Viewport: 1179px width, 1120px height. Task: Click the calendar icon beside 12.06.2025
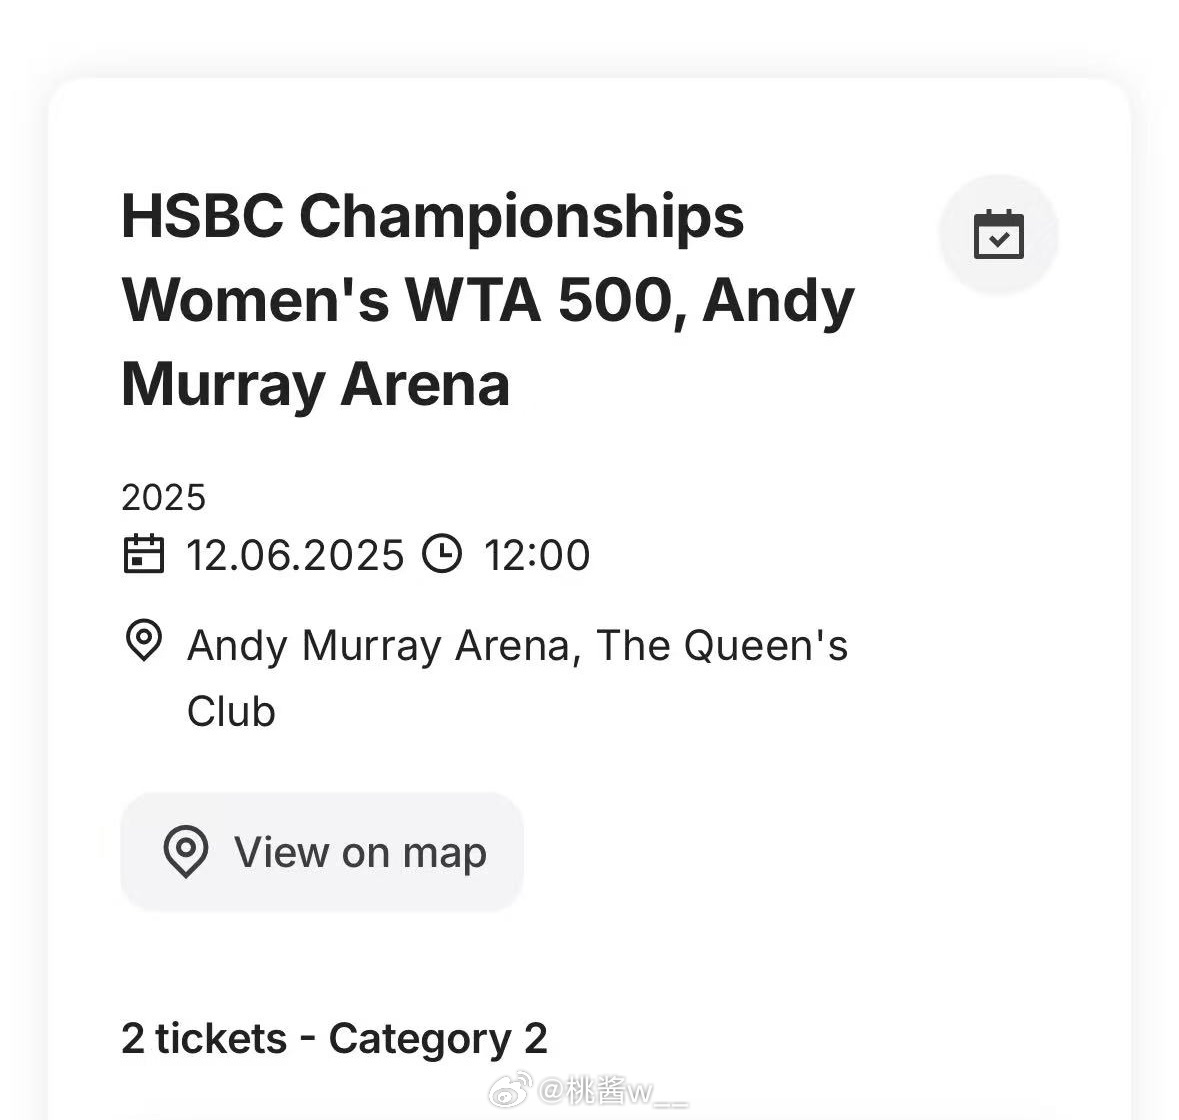pyautogui.click(x=144, y=554)
